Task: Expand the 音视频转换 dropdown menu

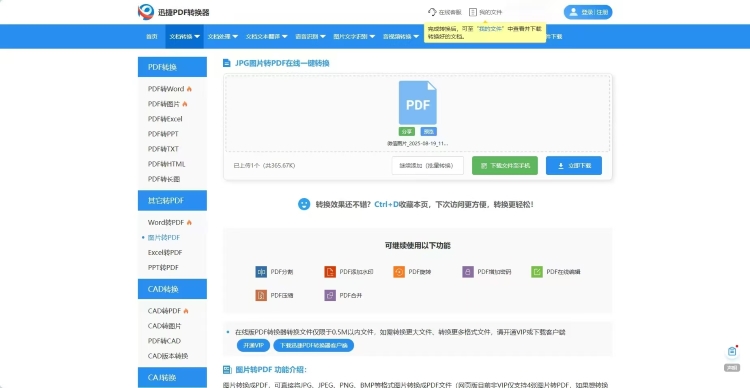Action: [x=401, y=36]
